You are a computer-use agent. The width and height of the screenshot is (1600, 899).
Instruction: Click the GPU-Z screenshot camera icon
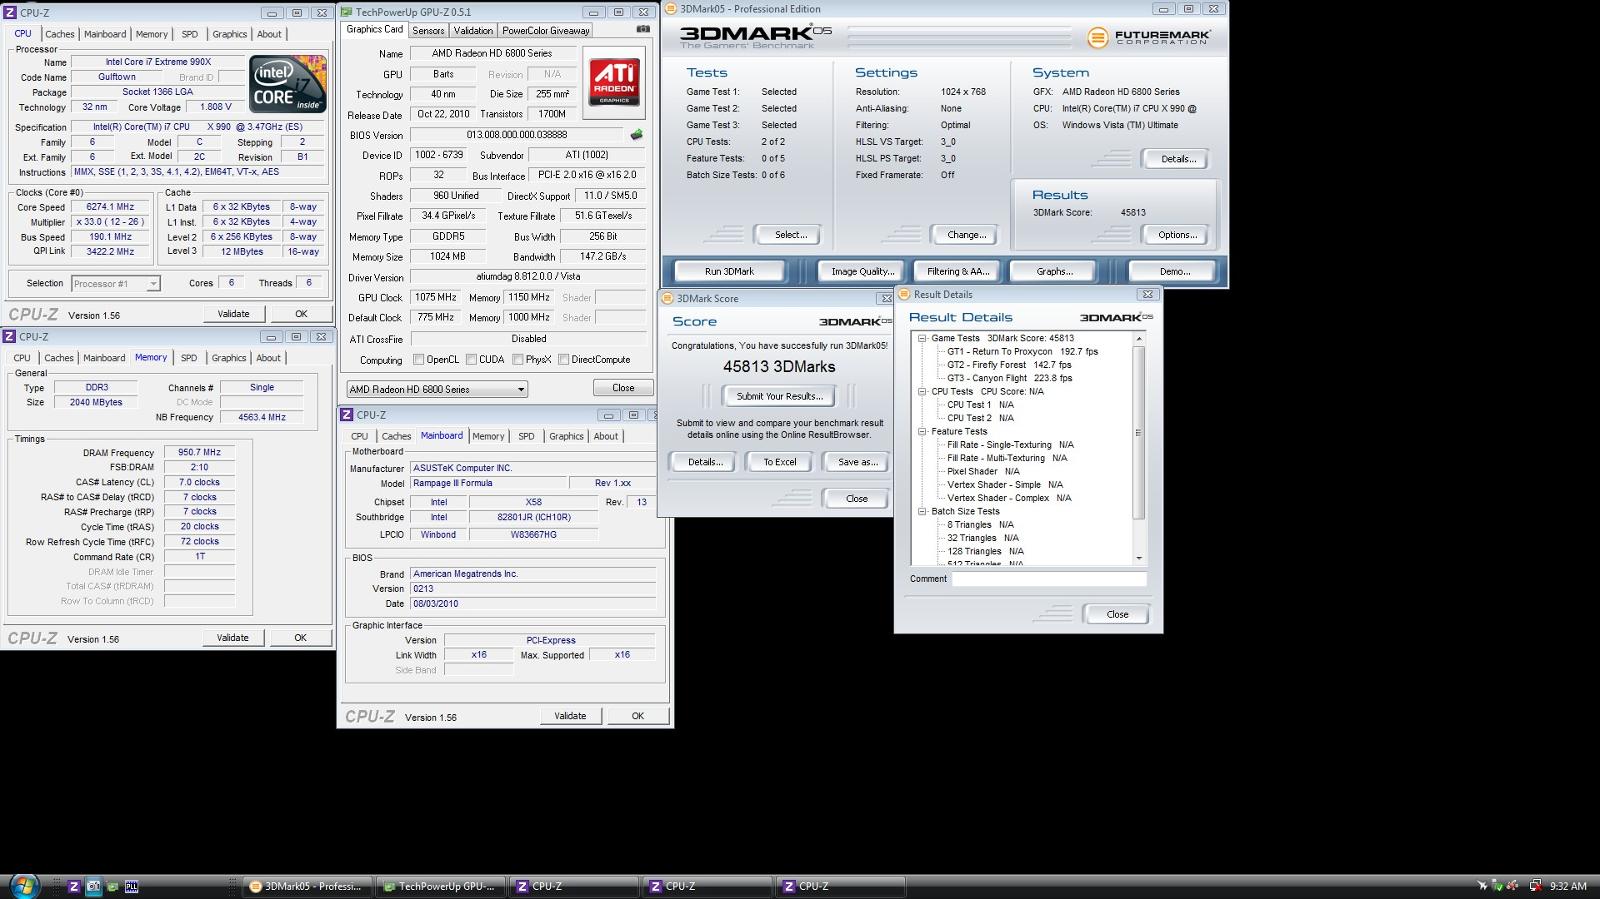point(643,30)
